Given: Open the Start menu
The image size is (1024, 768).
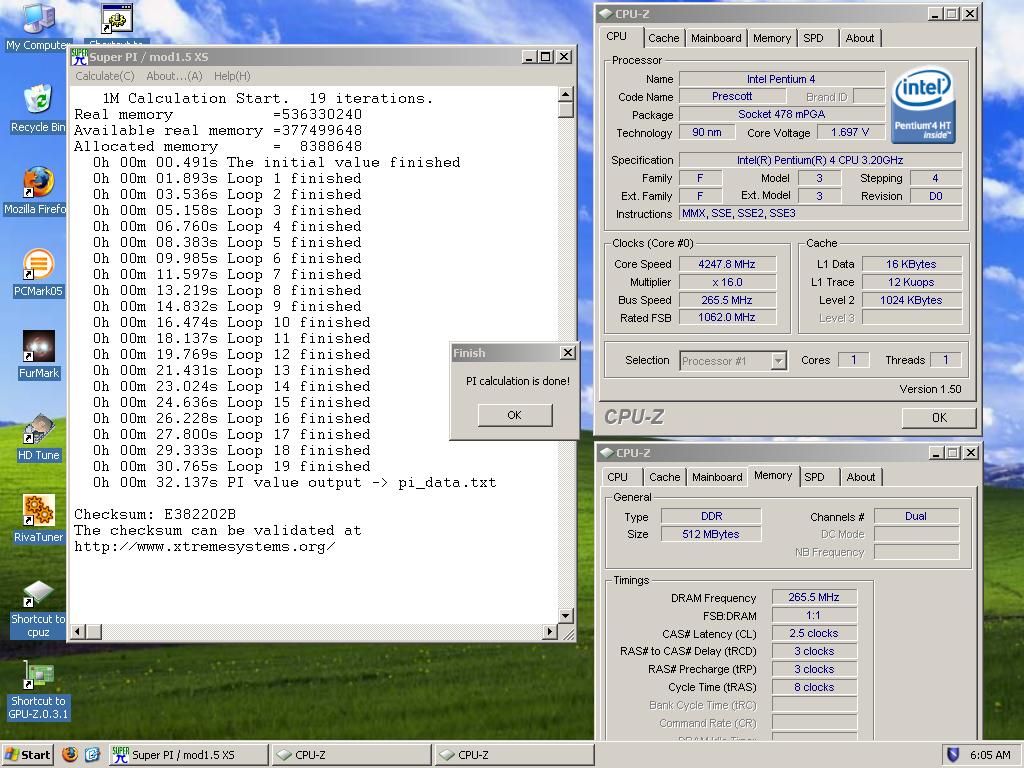Looking at the screenshot, I should [x=27, y=754].
